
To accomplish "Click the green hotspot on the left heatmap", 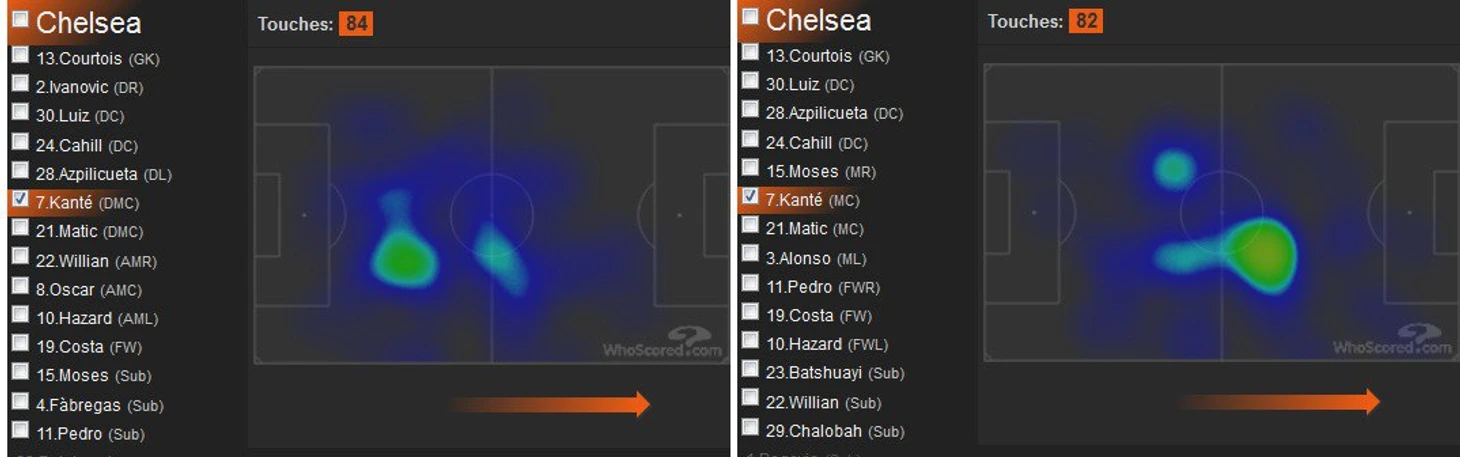I will (x=405, y=260).
